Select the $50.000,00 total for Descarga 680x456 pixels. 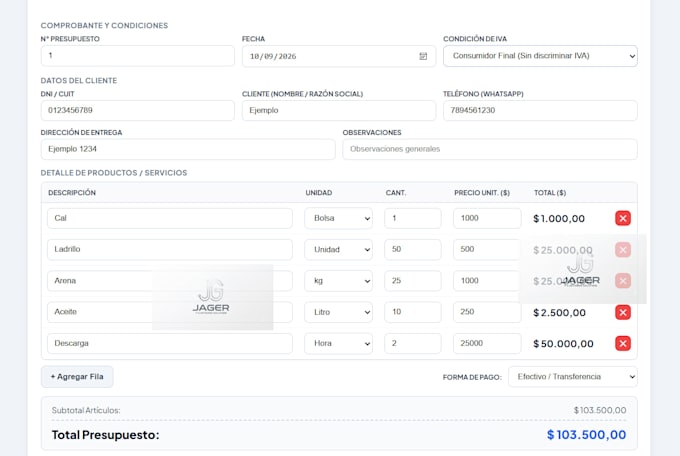(563, 344)
